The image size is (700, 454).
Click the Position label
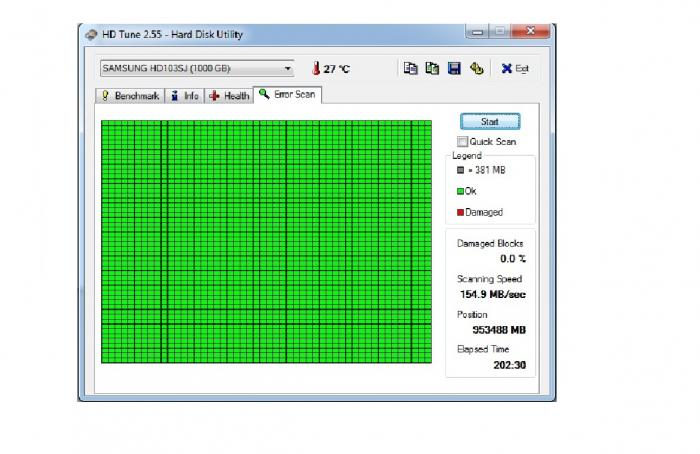tap(472, 315)
